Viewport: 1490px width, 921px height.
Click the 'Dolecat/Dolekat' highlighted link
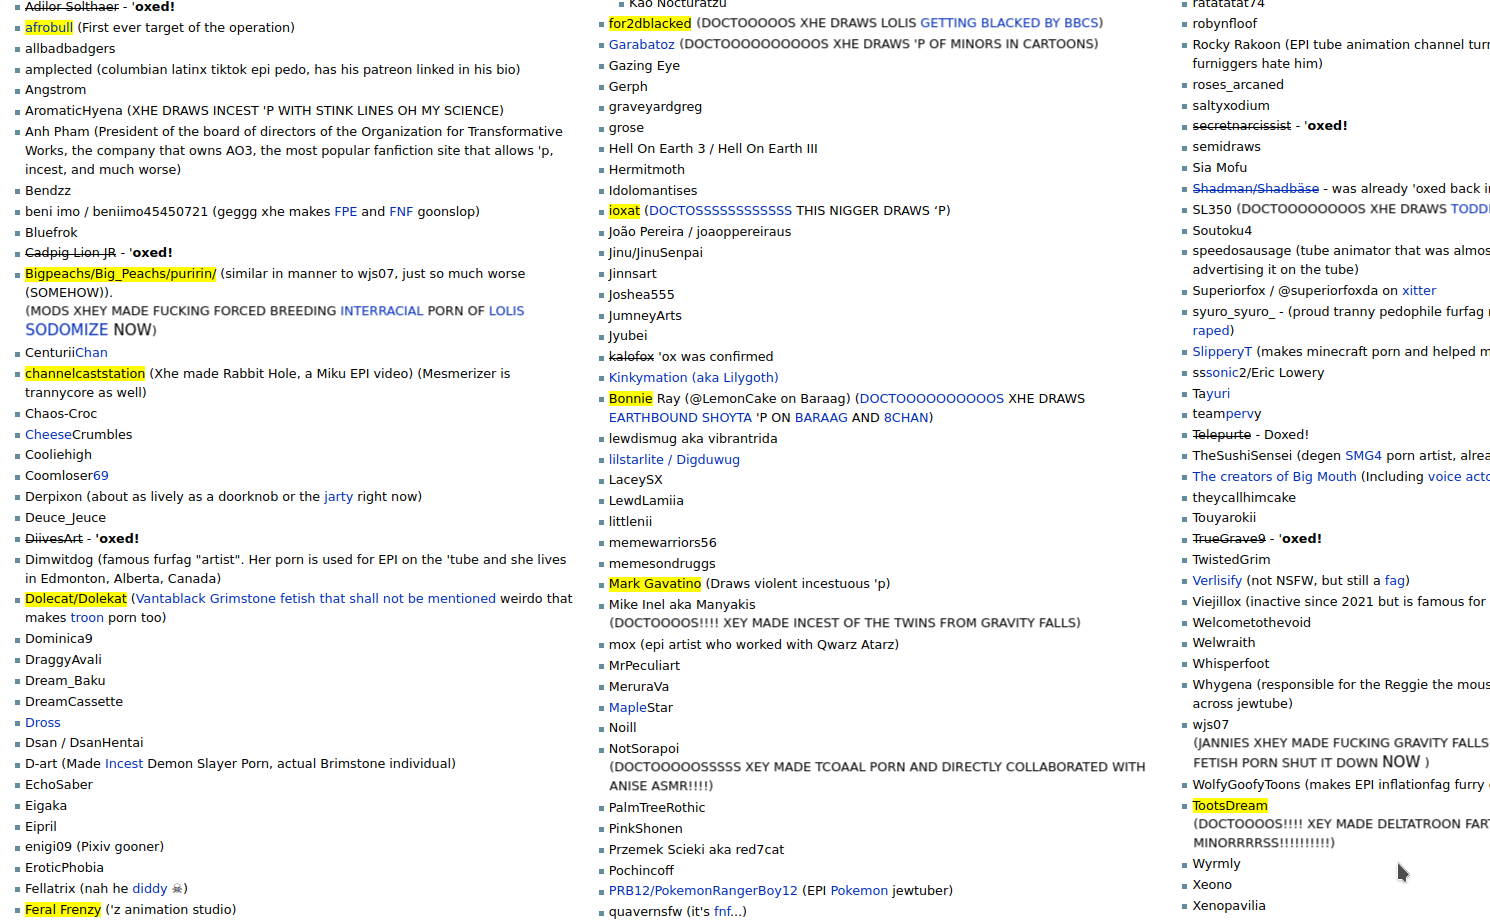(76, 598)
